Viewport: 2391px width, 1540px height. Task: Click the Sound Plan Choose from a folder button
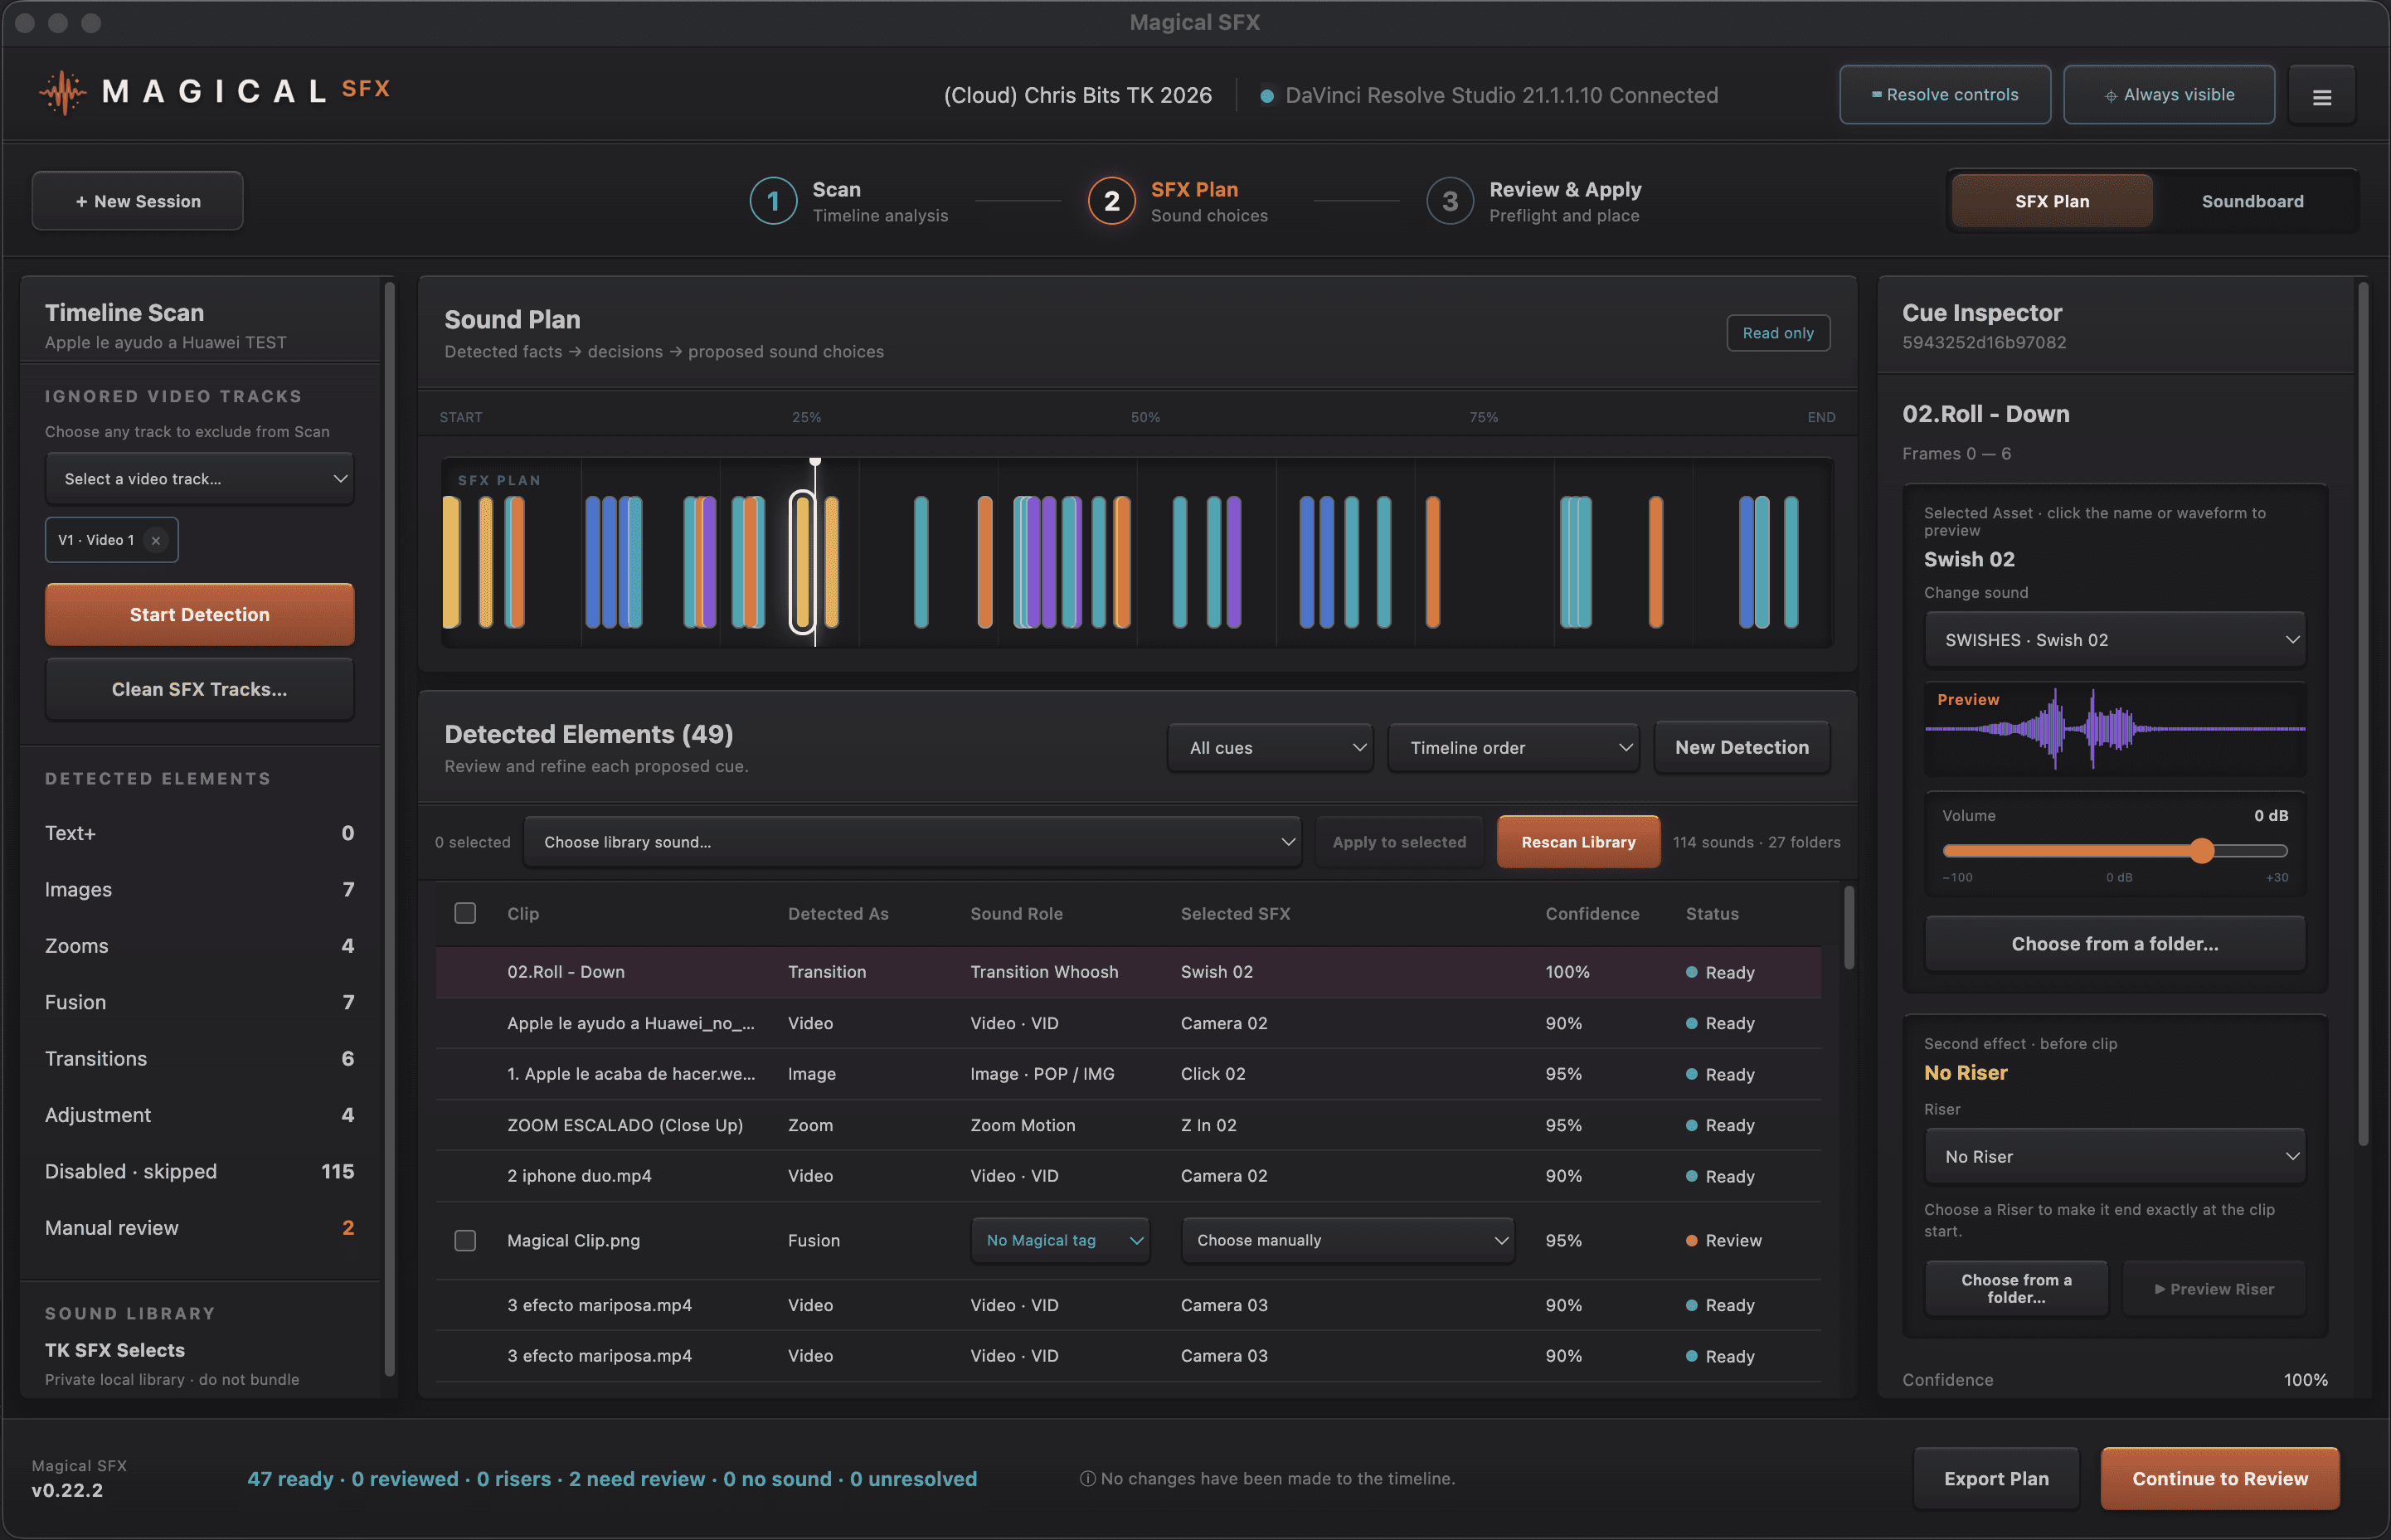(2115, 944)
